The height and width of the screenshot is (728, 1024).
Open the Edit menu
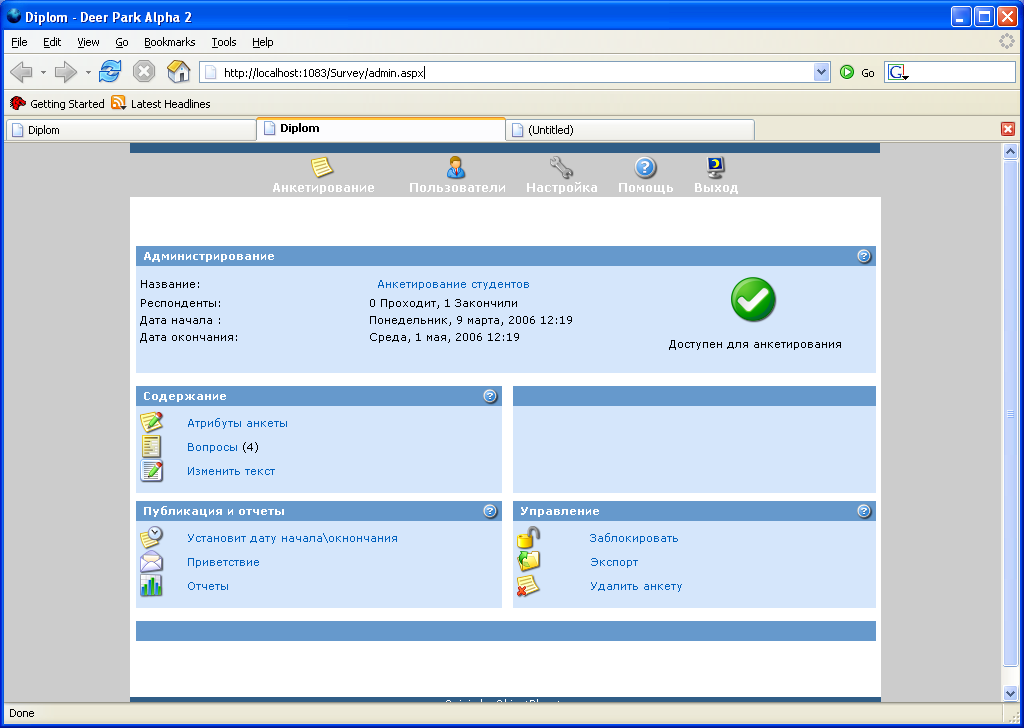[x=52, y=42]
